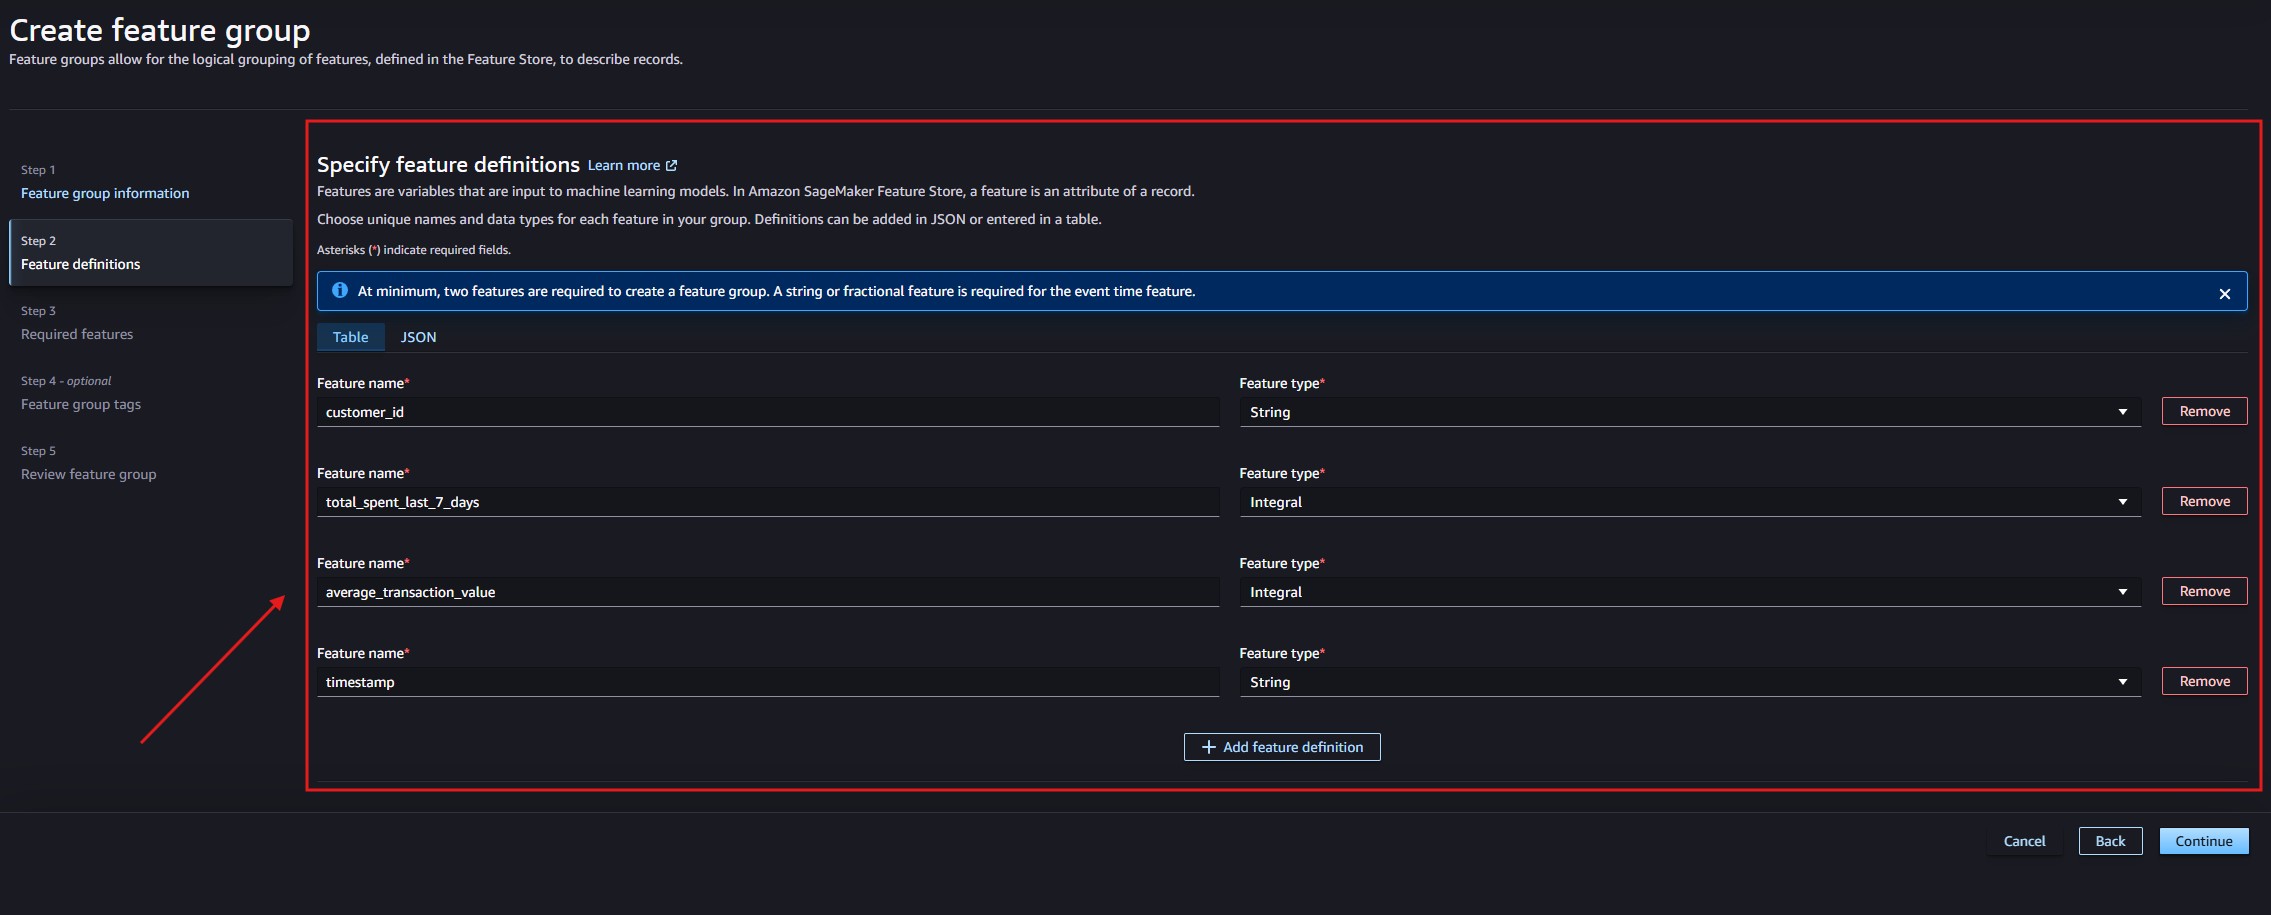Expand Feature type dropdown for total_spent_last_7_days

(x=1689, y=502)
